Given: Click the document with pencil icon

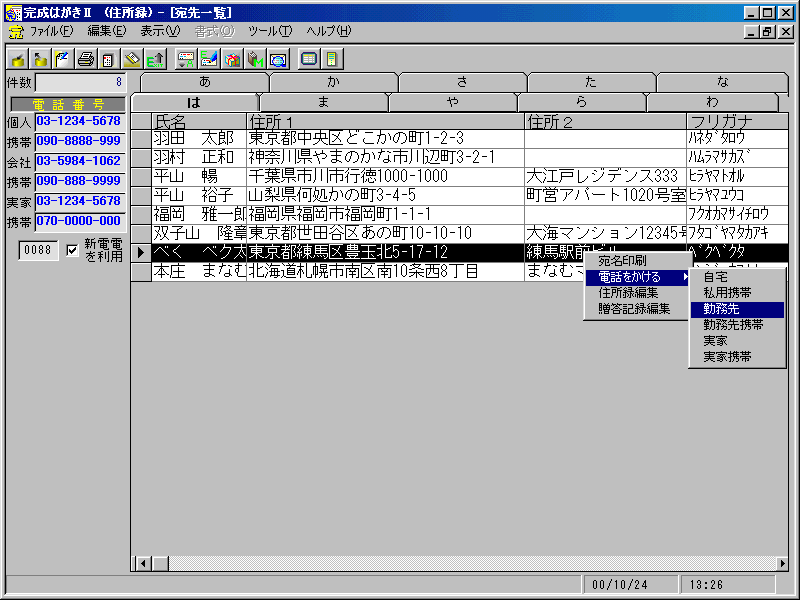Looking at the screenshot, I should 63,59.
